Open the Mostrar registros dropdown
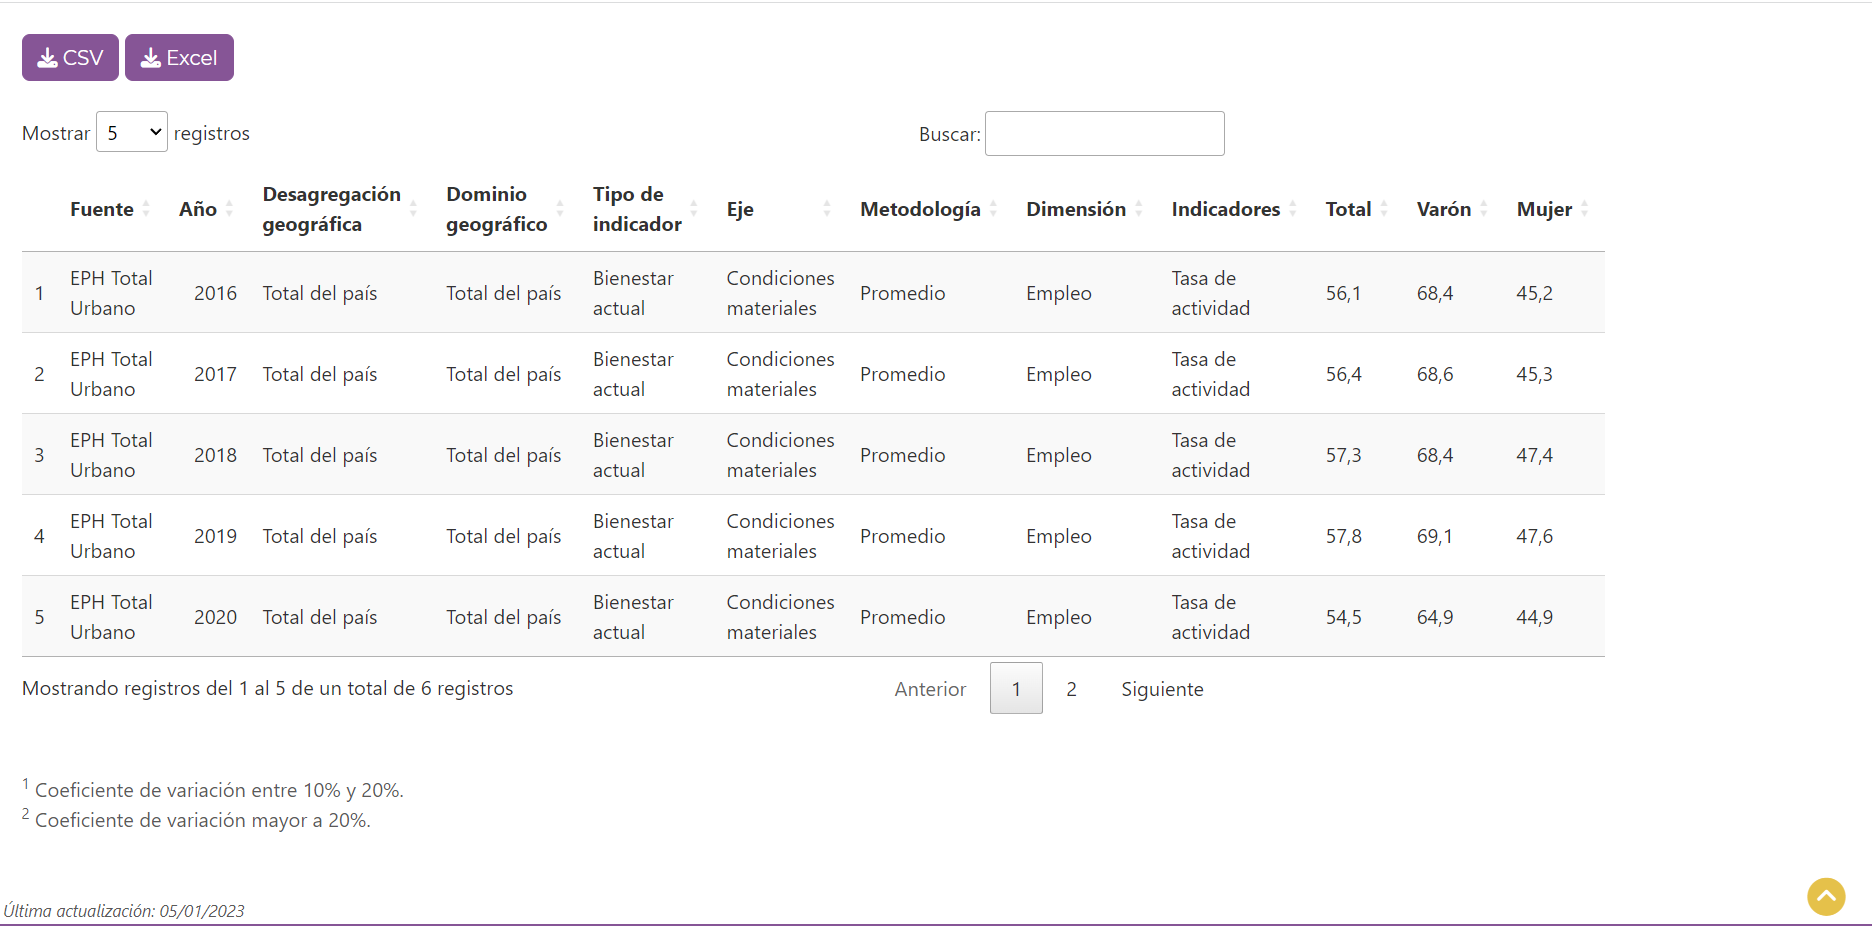Image resolution: width=1872 pixels, height=926 pixels. pos(132,132)
